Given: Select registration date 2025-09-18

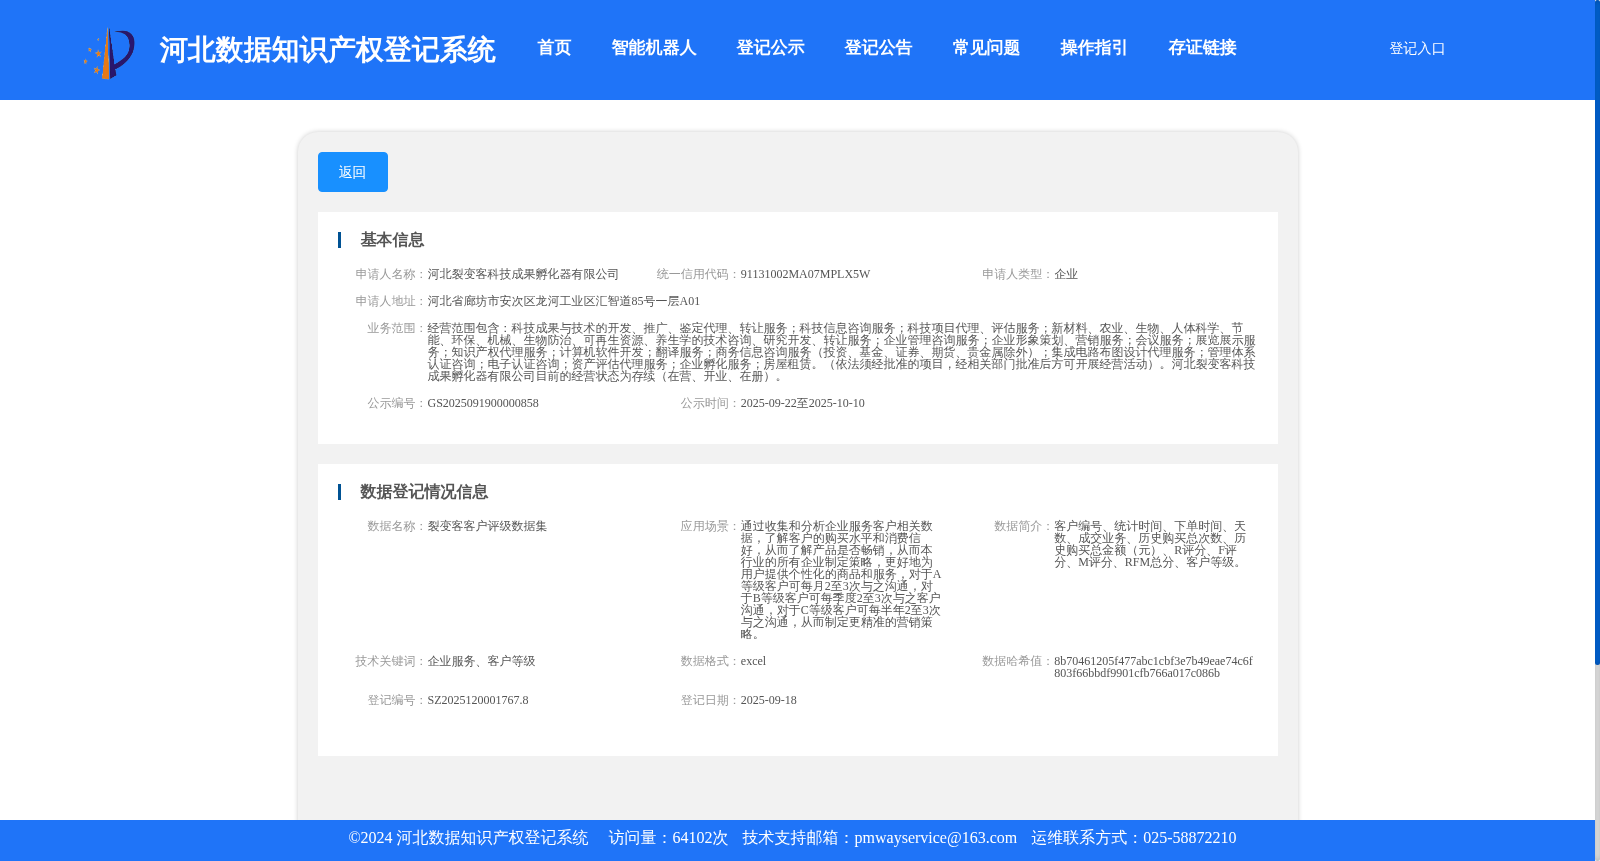Looking at the screenshot, I should 768,700.
